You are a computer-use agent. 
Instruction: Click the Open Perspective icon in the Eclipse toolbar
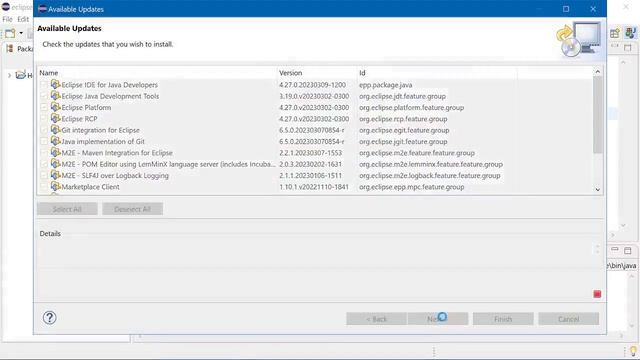pyautogui.click(x=615, y=33)
